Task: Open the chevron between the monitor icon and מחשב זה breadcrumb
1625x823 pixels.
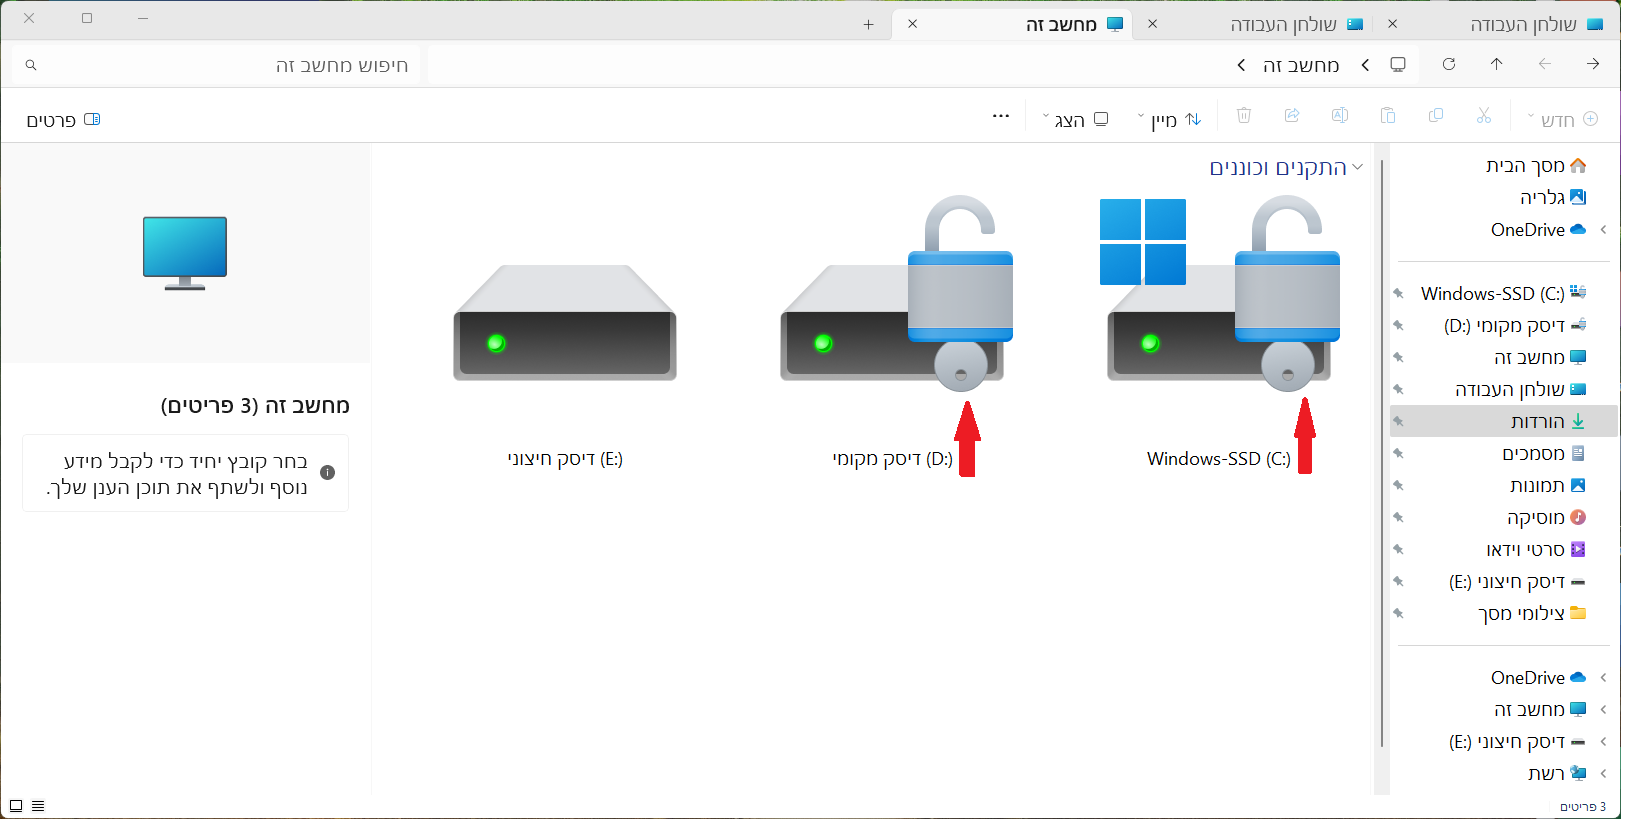Action: pyautogui.click(x=1365, y=65)
